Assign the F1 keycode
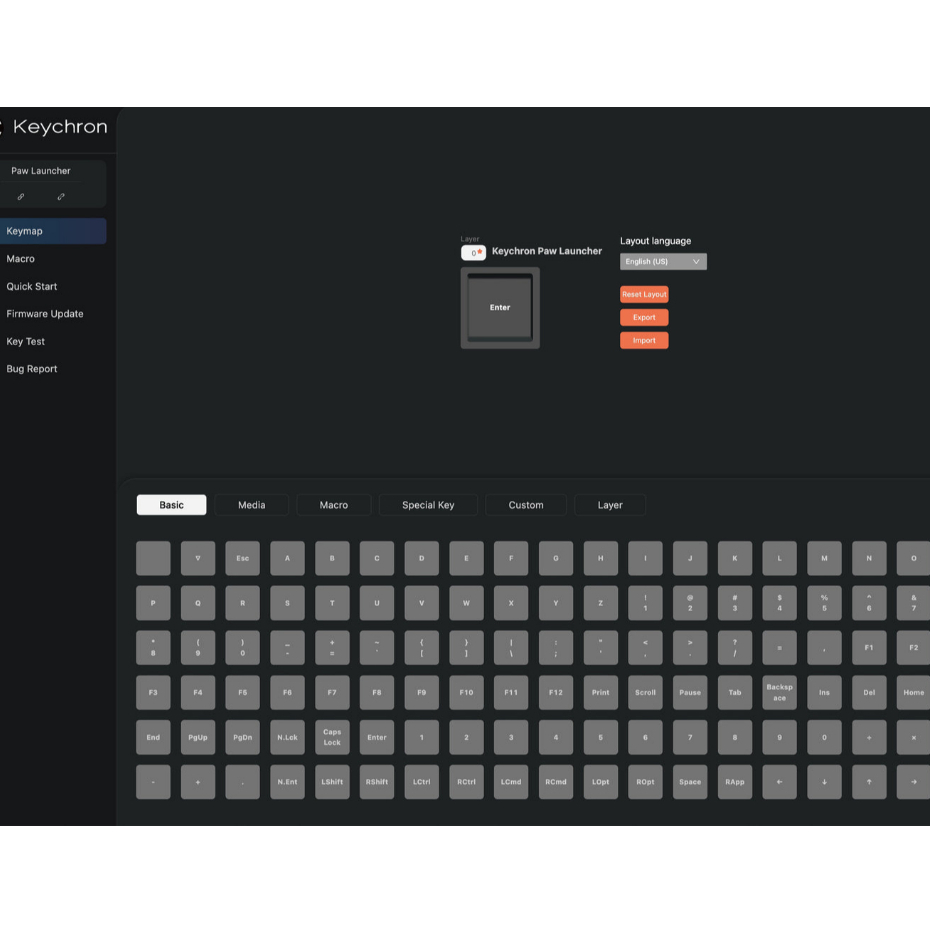 (869, 648)
